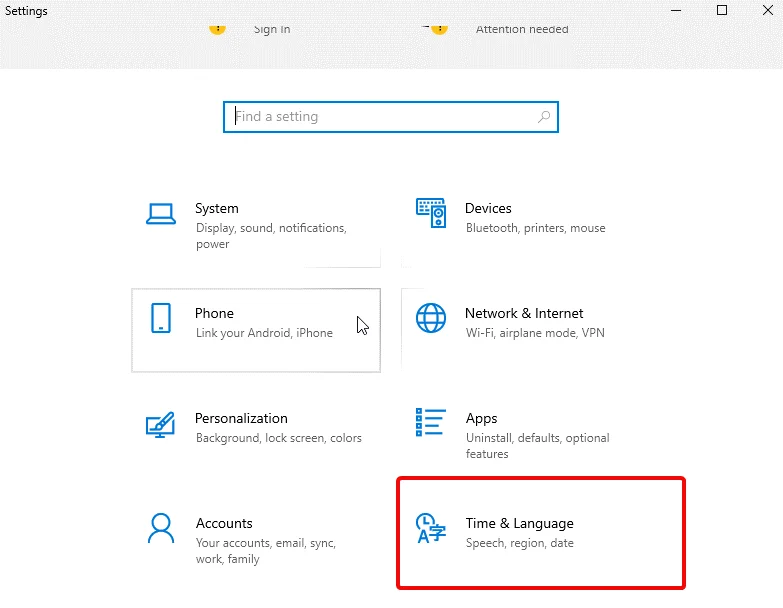Click warning icon beside Sign in
The width and height of the screenshot is (783, 608).
tap(217, 28)
